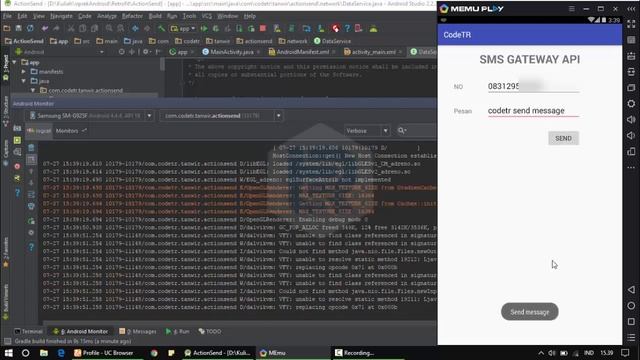Click the green Run app icon
This screenshot has width=640, height=360.
coord(204,29)
